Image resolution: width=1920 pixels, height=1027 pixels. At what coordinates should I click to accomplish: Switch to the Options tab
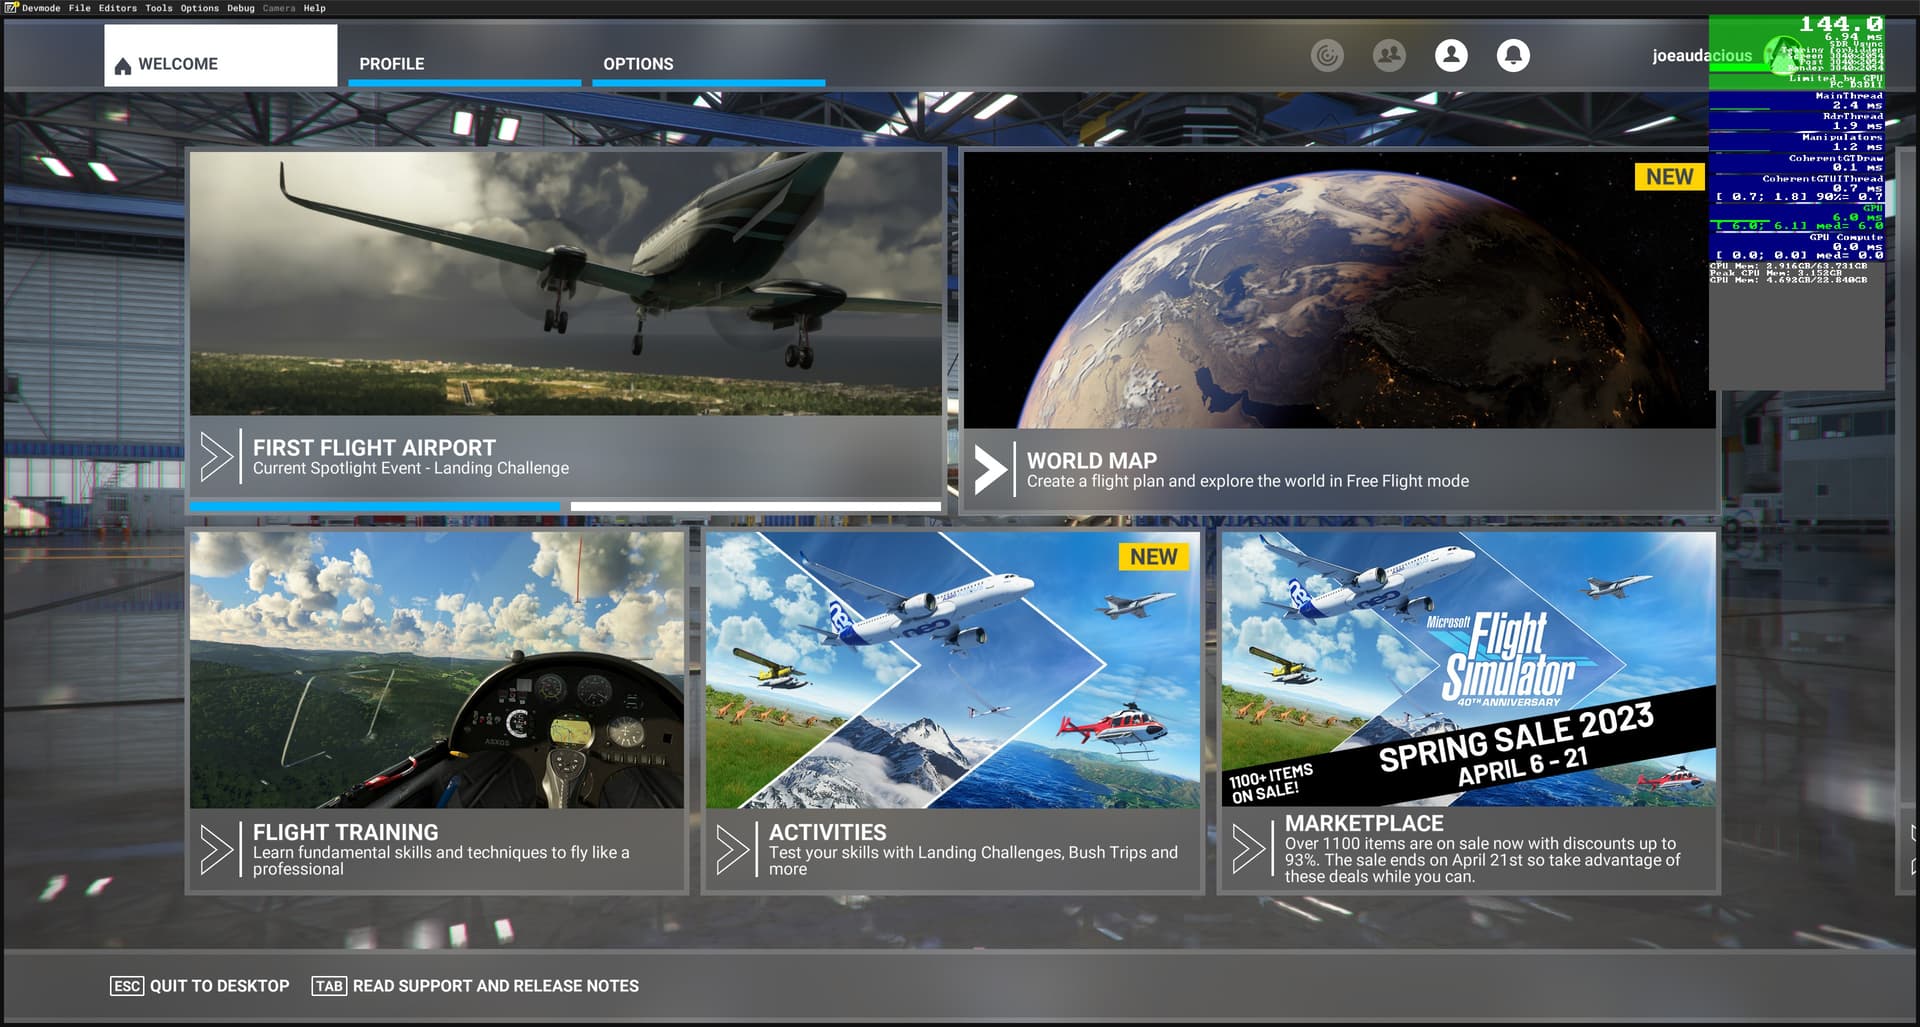click(x=638, y=64)
